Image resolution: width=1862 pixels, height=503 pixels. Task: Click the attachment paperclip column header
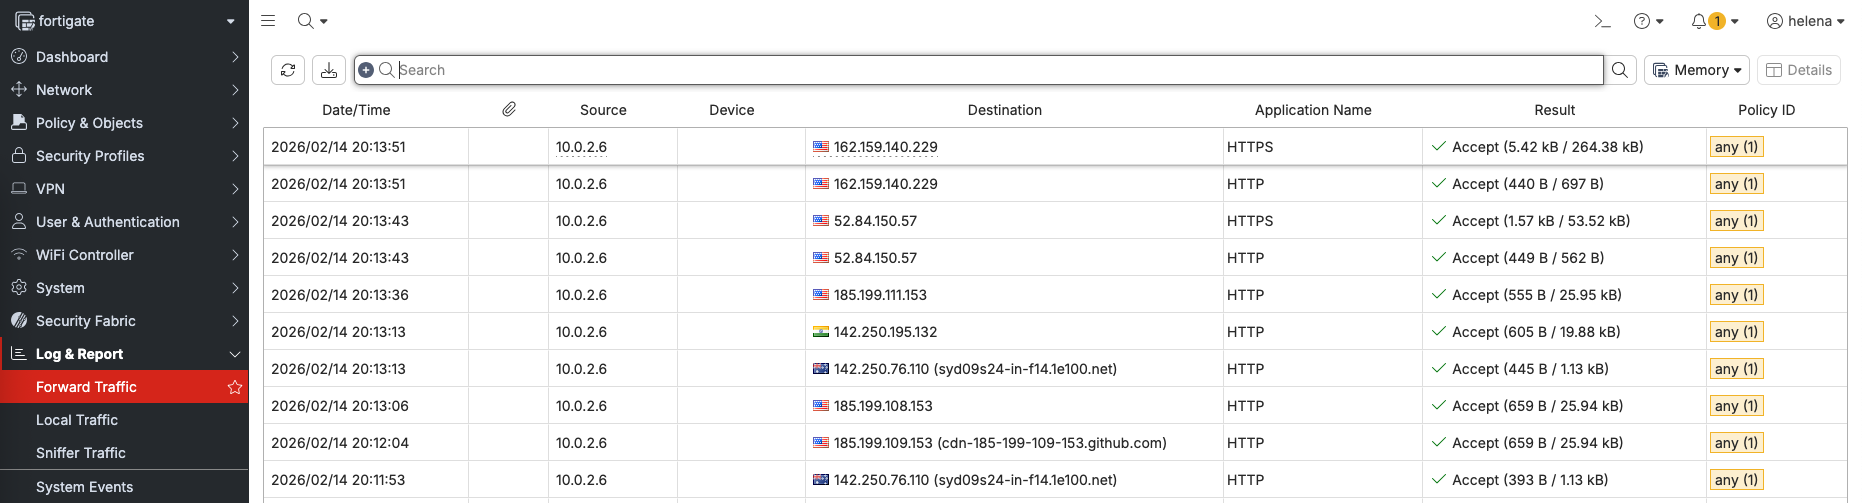pos(509,110)
